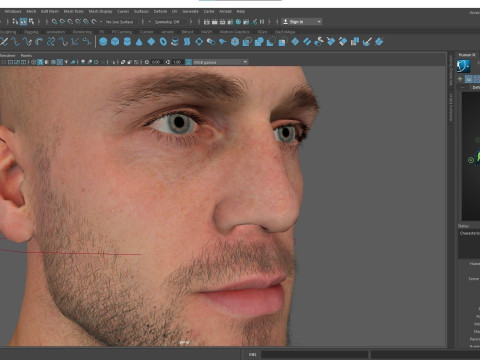The height and width of the screenshot is (360, 480).
Task: Click the snap to points magnet icon
Action: 70,22
